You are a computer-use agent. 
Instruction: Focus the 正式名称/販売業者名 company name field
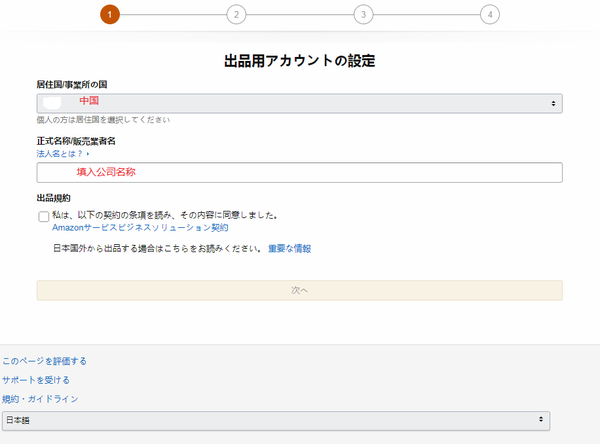299,172
